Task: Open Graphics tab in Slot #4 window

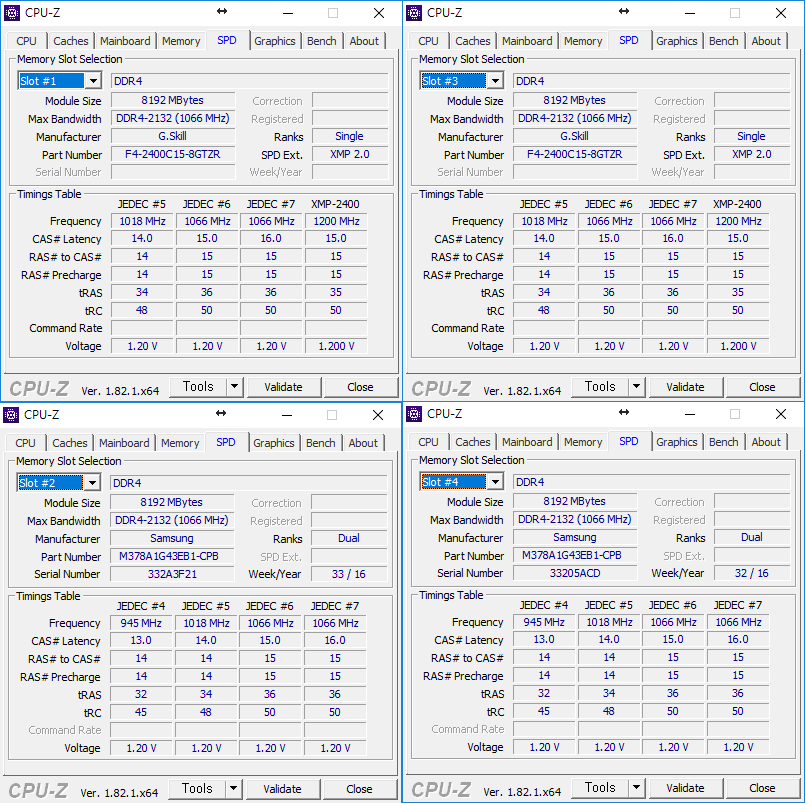Action: pyautogui.click(x=676, y=442)
